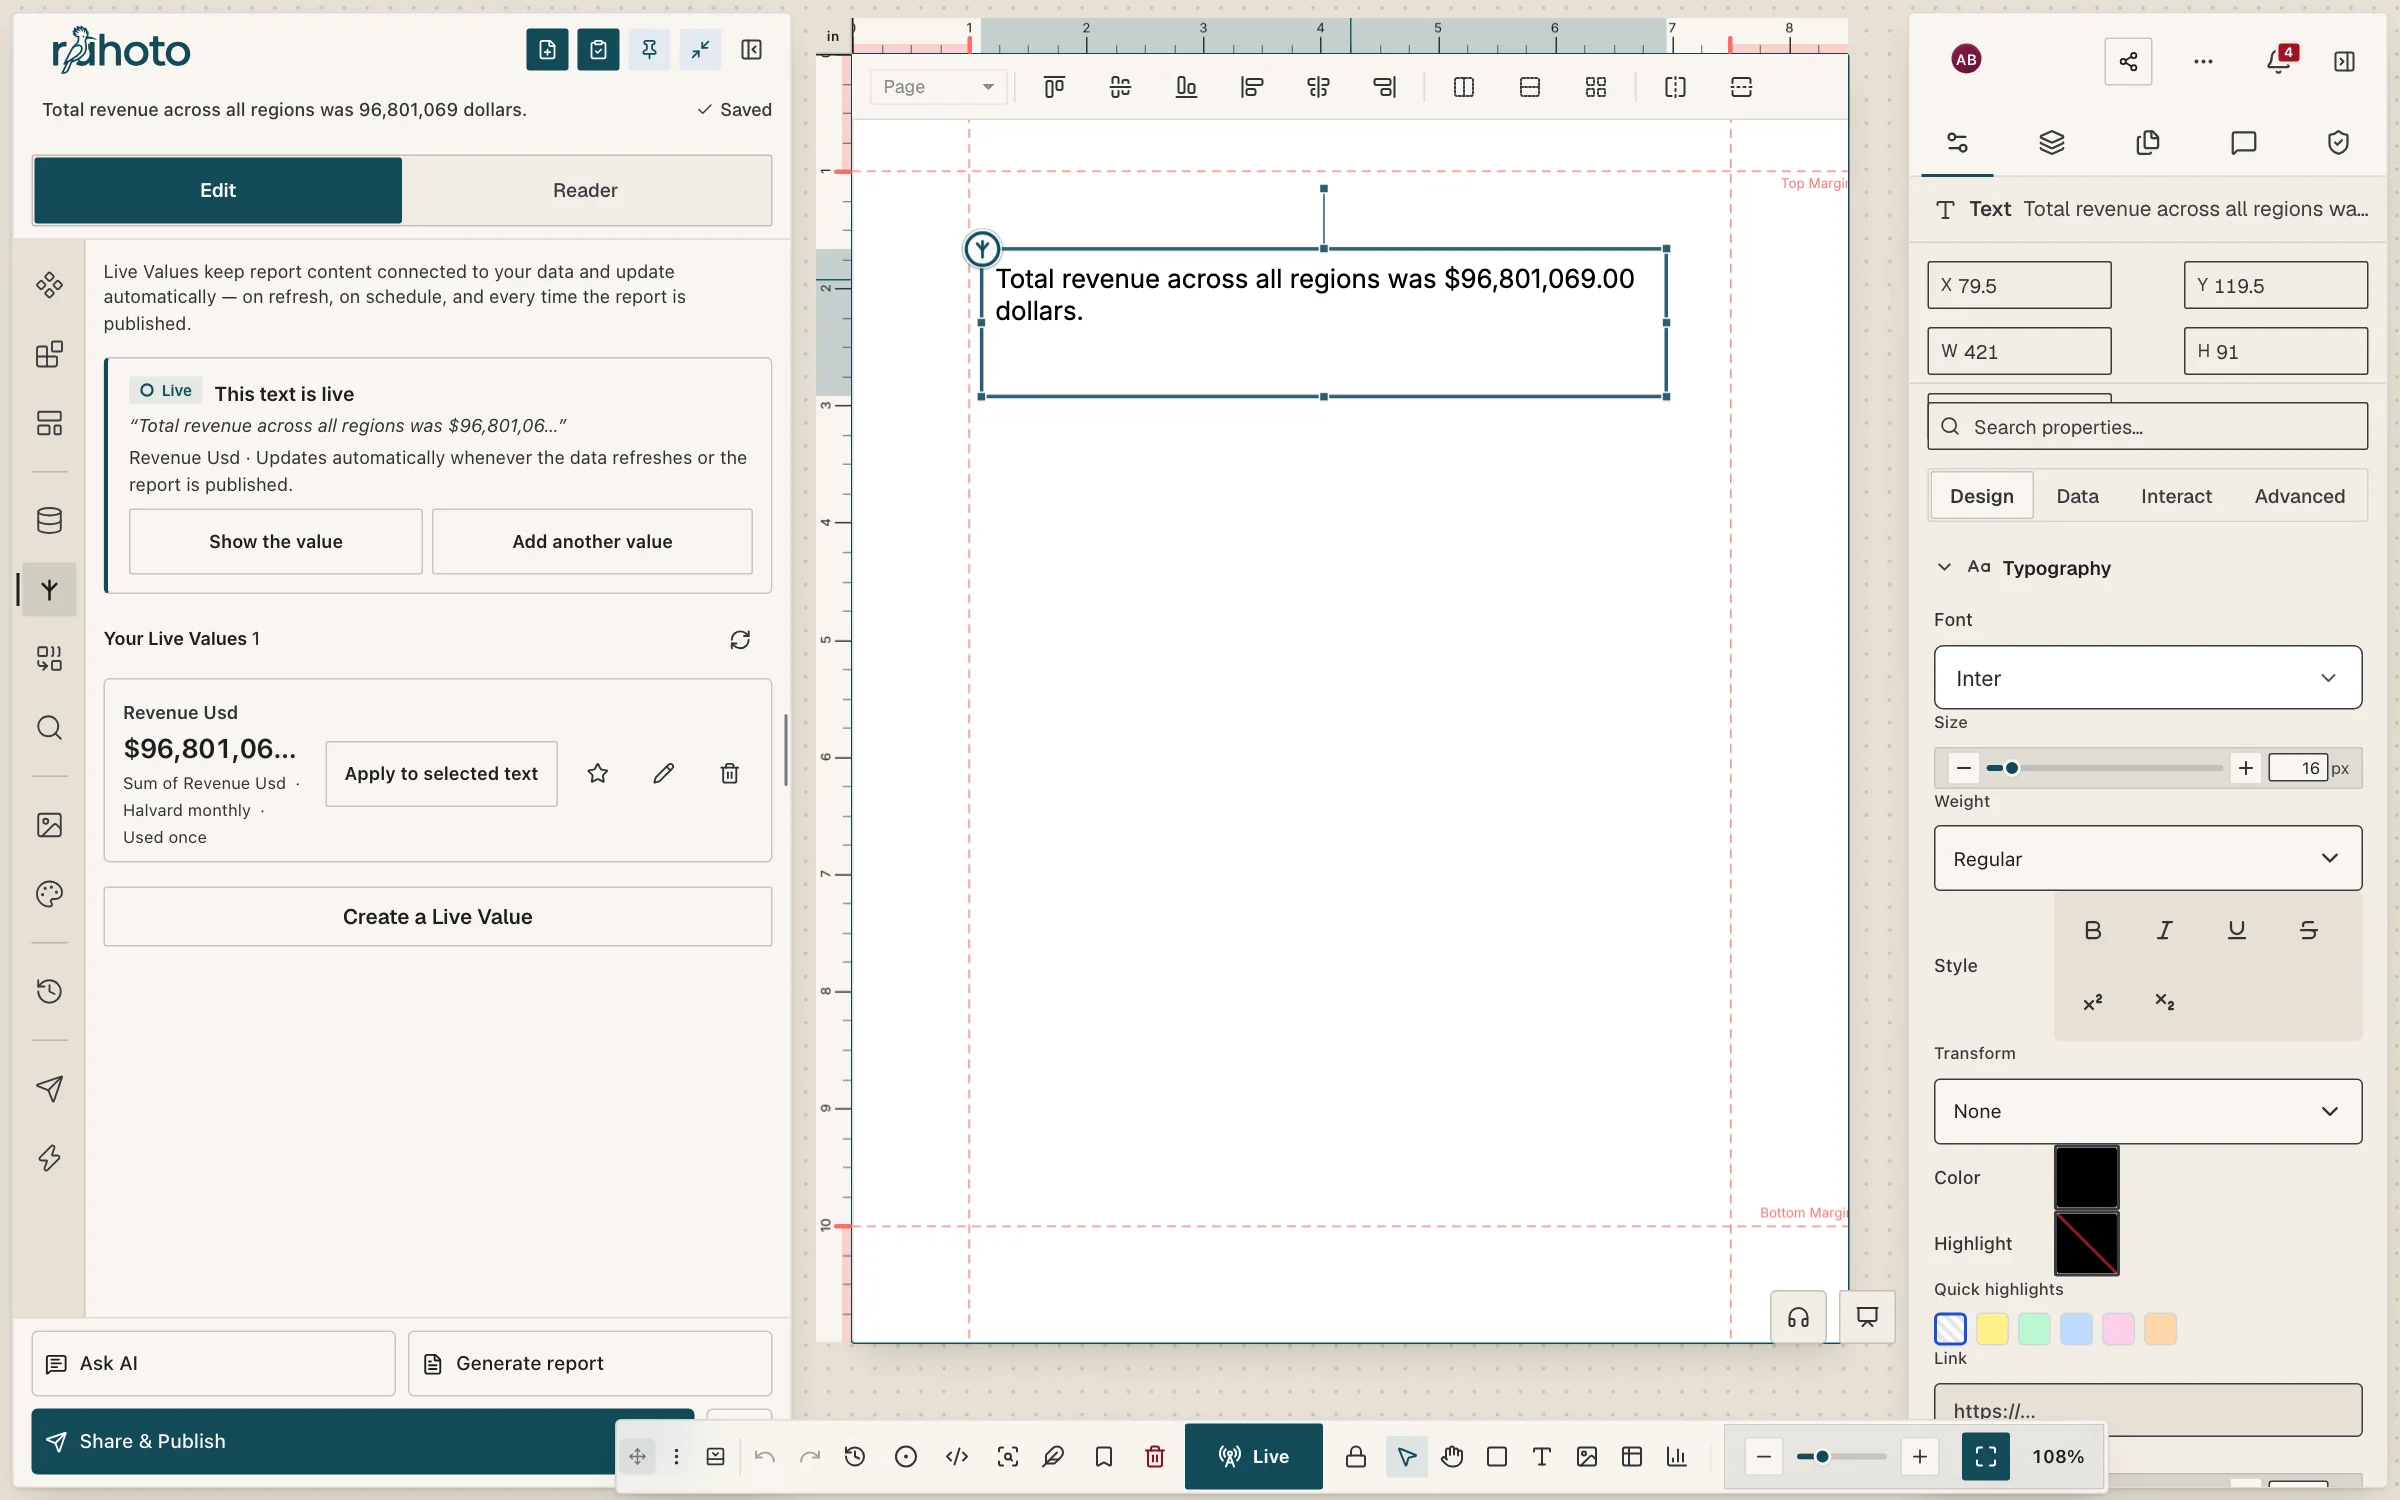Viewport: 2400px width, 1500px height.
Task: Open the Weight dropdown showing Regular
Action: tap(2148, 858)
